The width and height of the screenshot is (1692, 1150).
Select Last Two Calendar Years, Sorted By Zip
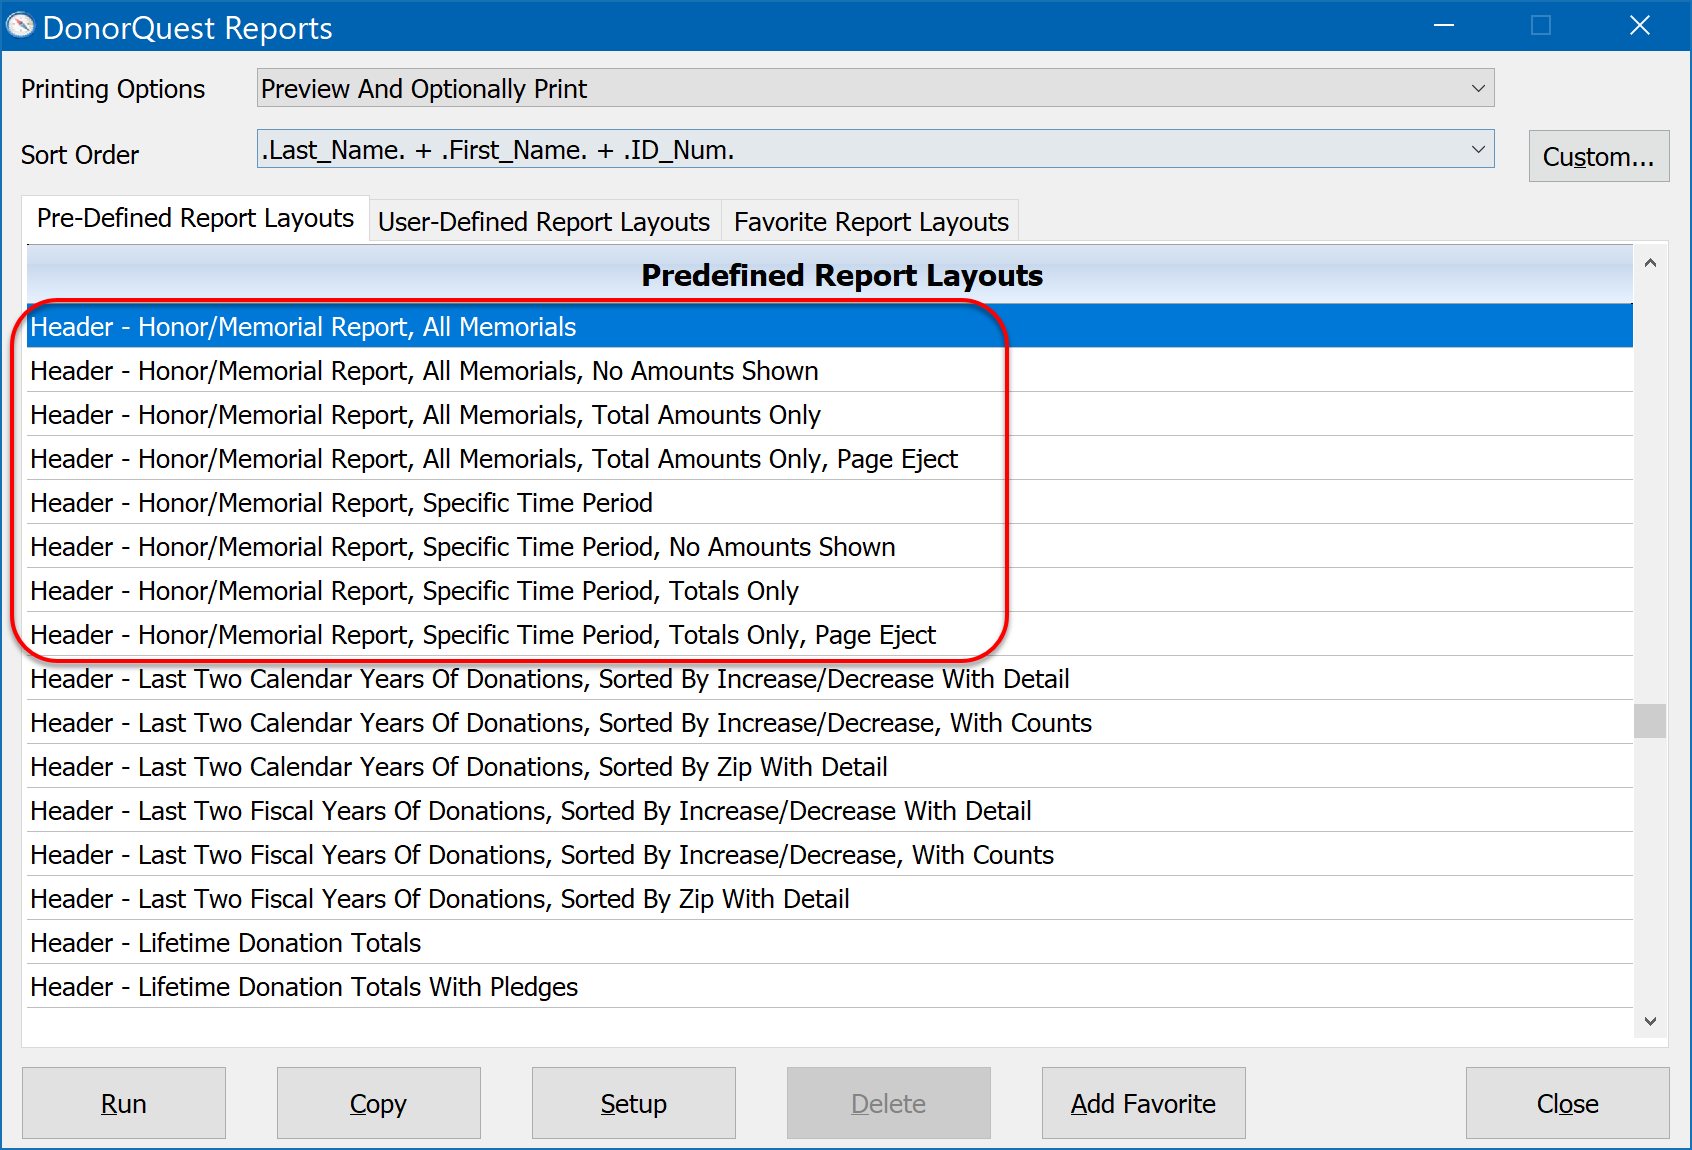pyautogui.click(x=830, y=767)
